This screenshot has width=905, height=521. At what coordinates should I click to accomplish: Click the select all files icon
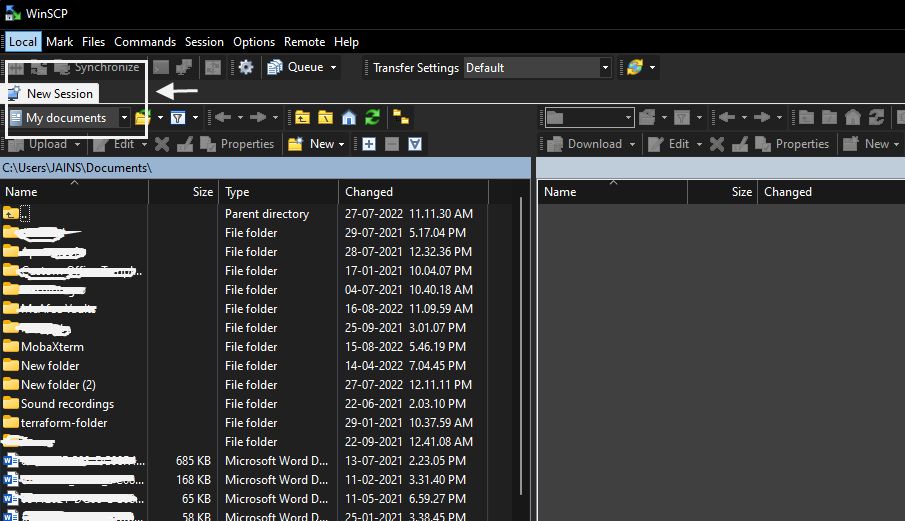(x=415, y=144)
